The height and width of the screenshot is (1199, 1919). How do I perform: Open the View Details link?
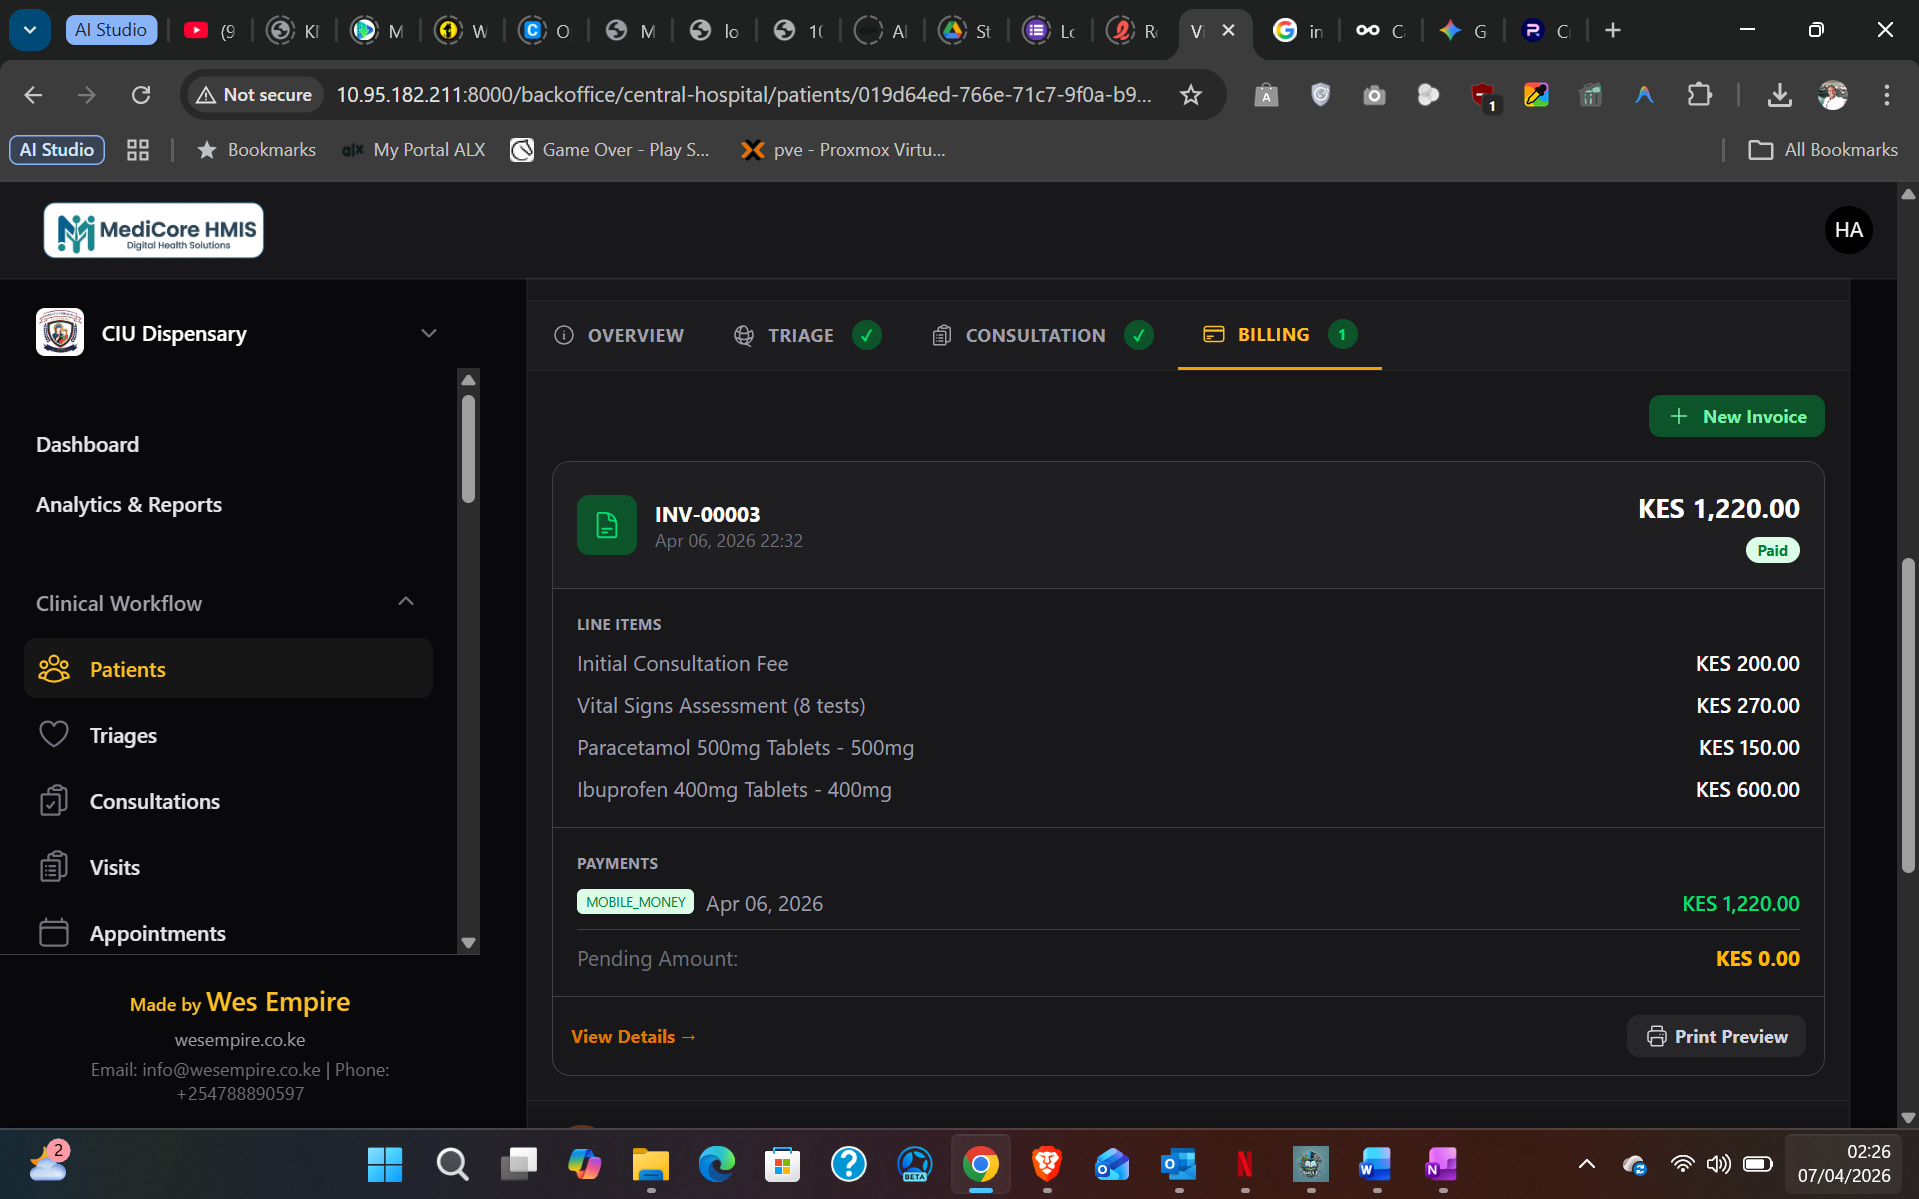(633, 1036)
